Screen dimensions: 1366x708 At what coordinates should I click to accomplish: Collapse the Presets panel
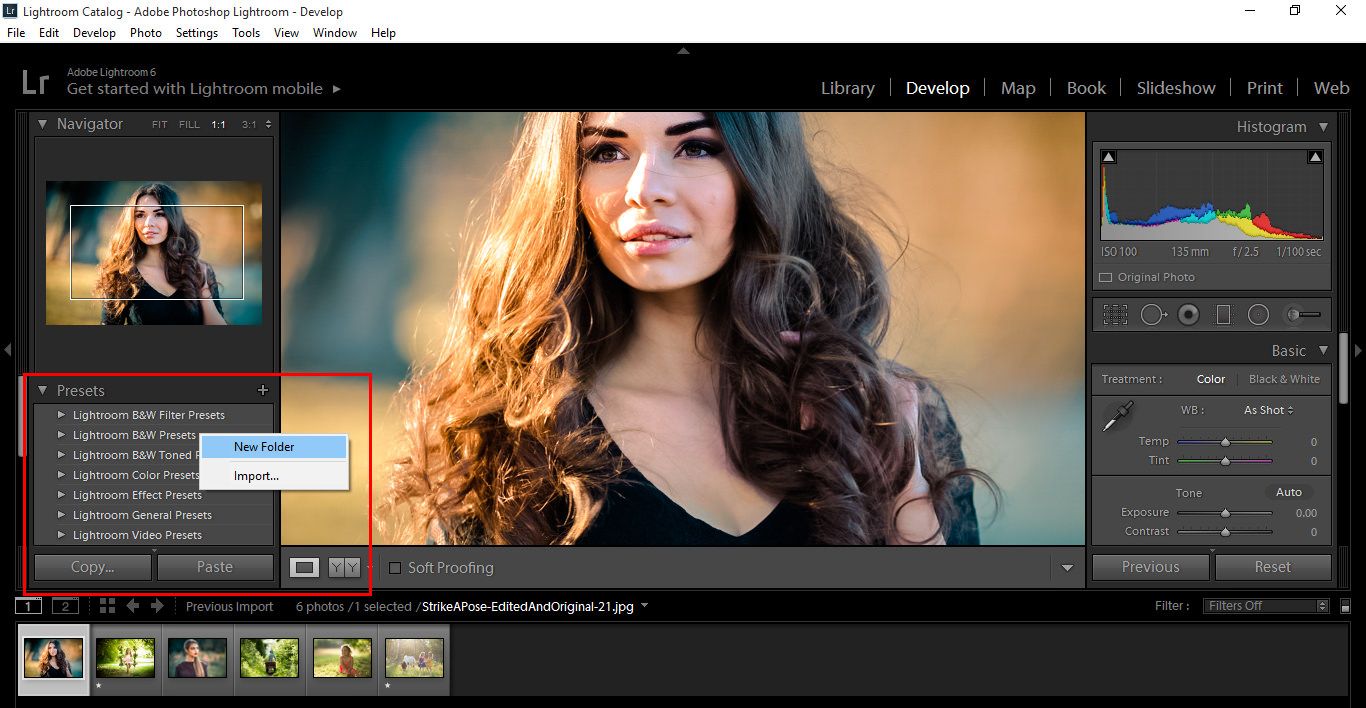[x=43, y=390]
